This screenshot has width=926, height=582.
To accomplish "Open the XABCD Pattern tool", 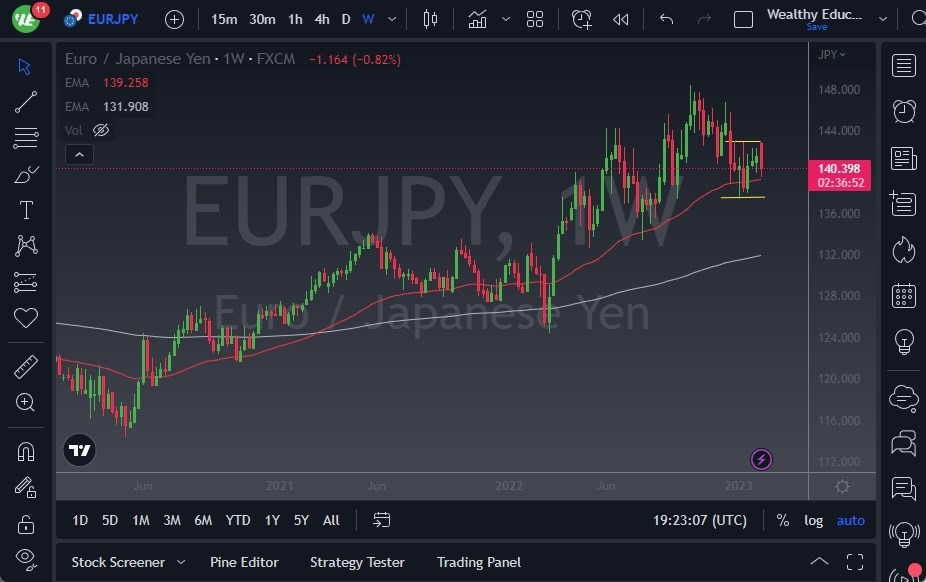I will pos(25,245).
